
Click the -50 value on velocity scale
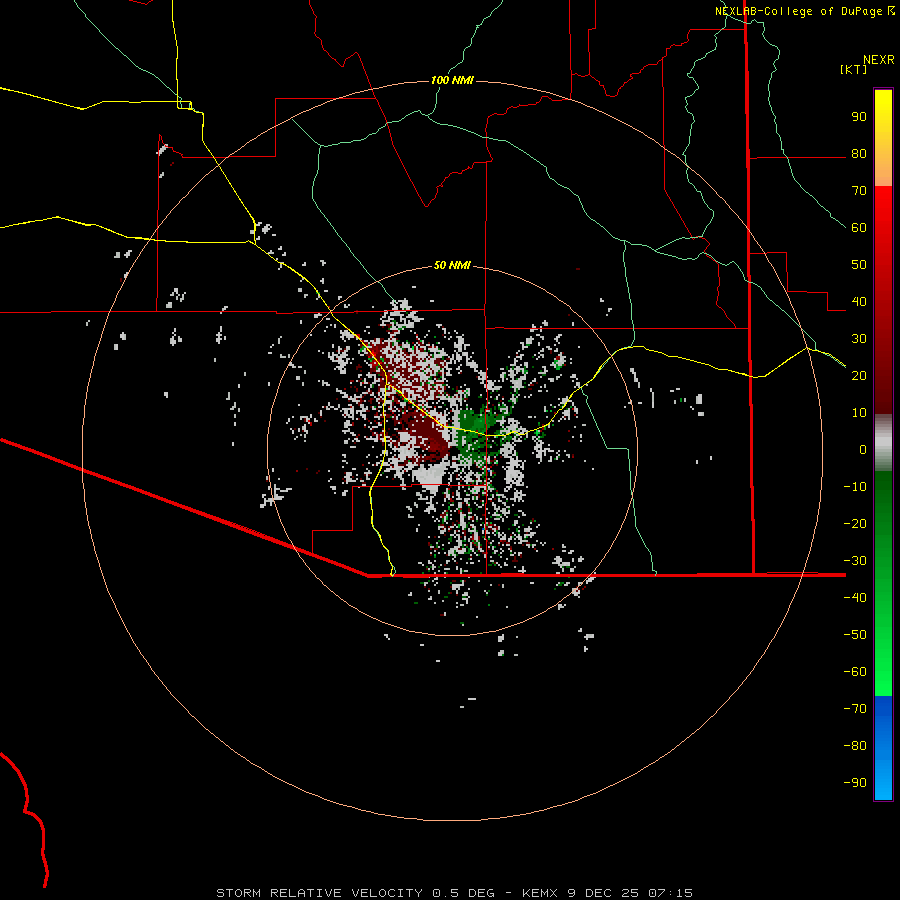tap(855, 635)
